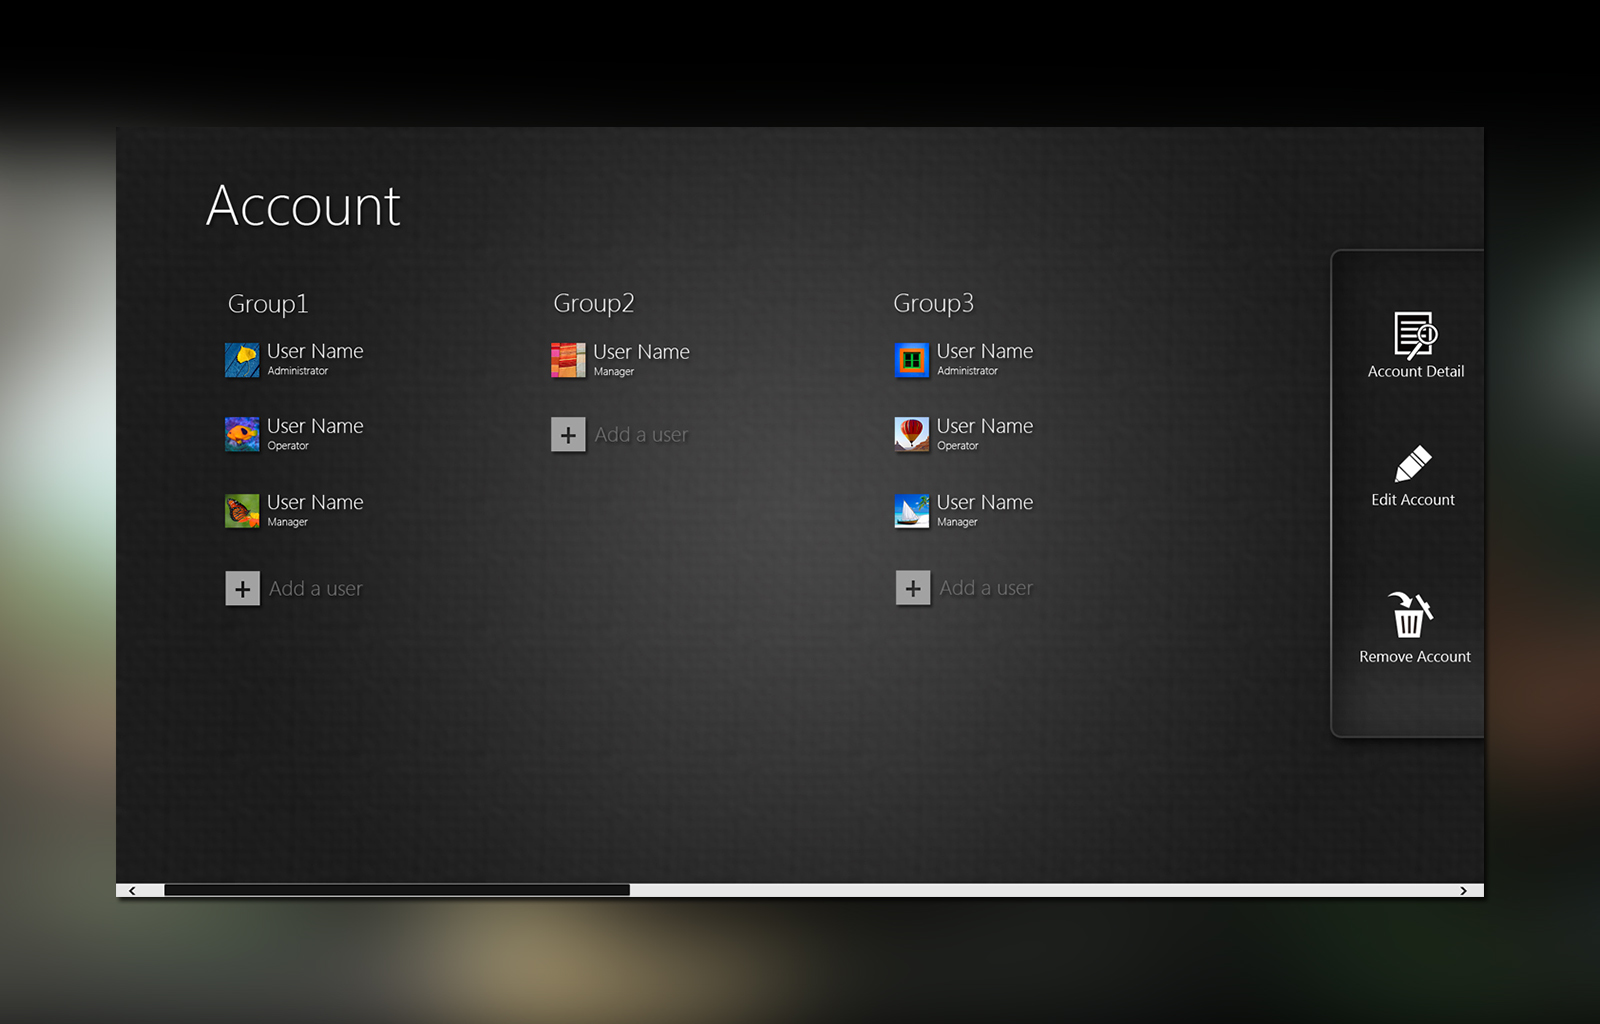Viewport: 1600px width, 1024px height.
Task: Click the Remove Account trash icon
Action: [1410, 614]
